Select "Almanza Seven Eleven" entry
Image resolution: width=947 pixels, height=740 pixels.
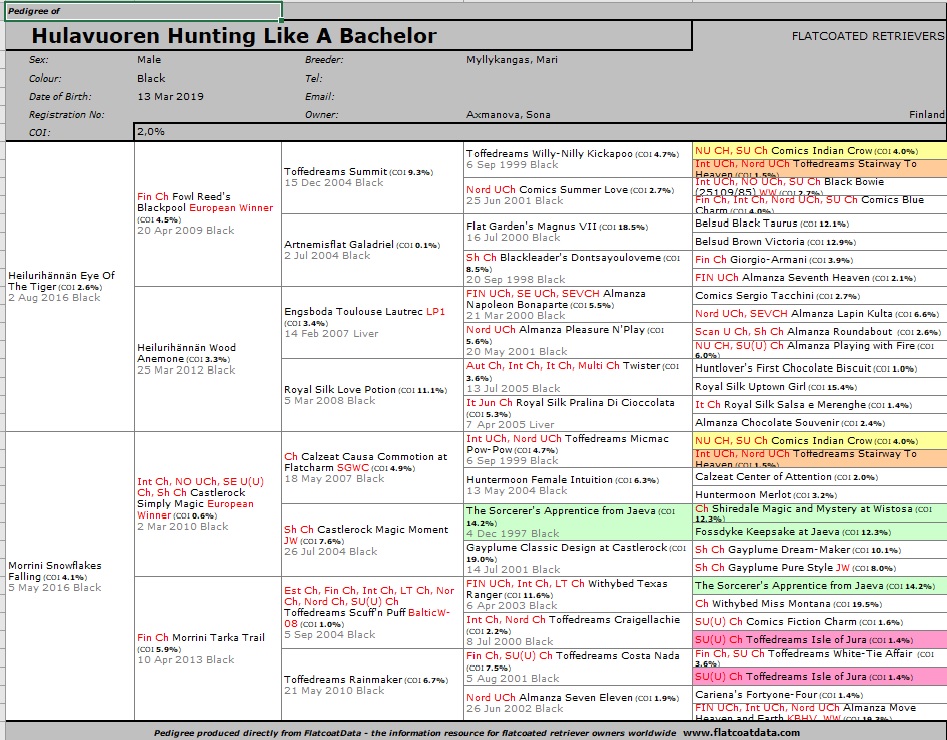(x=578, y=703)
